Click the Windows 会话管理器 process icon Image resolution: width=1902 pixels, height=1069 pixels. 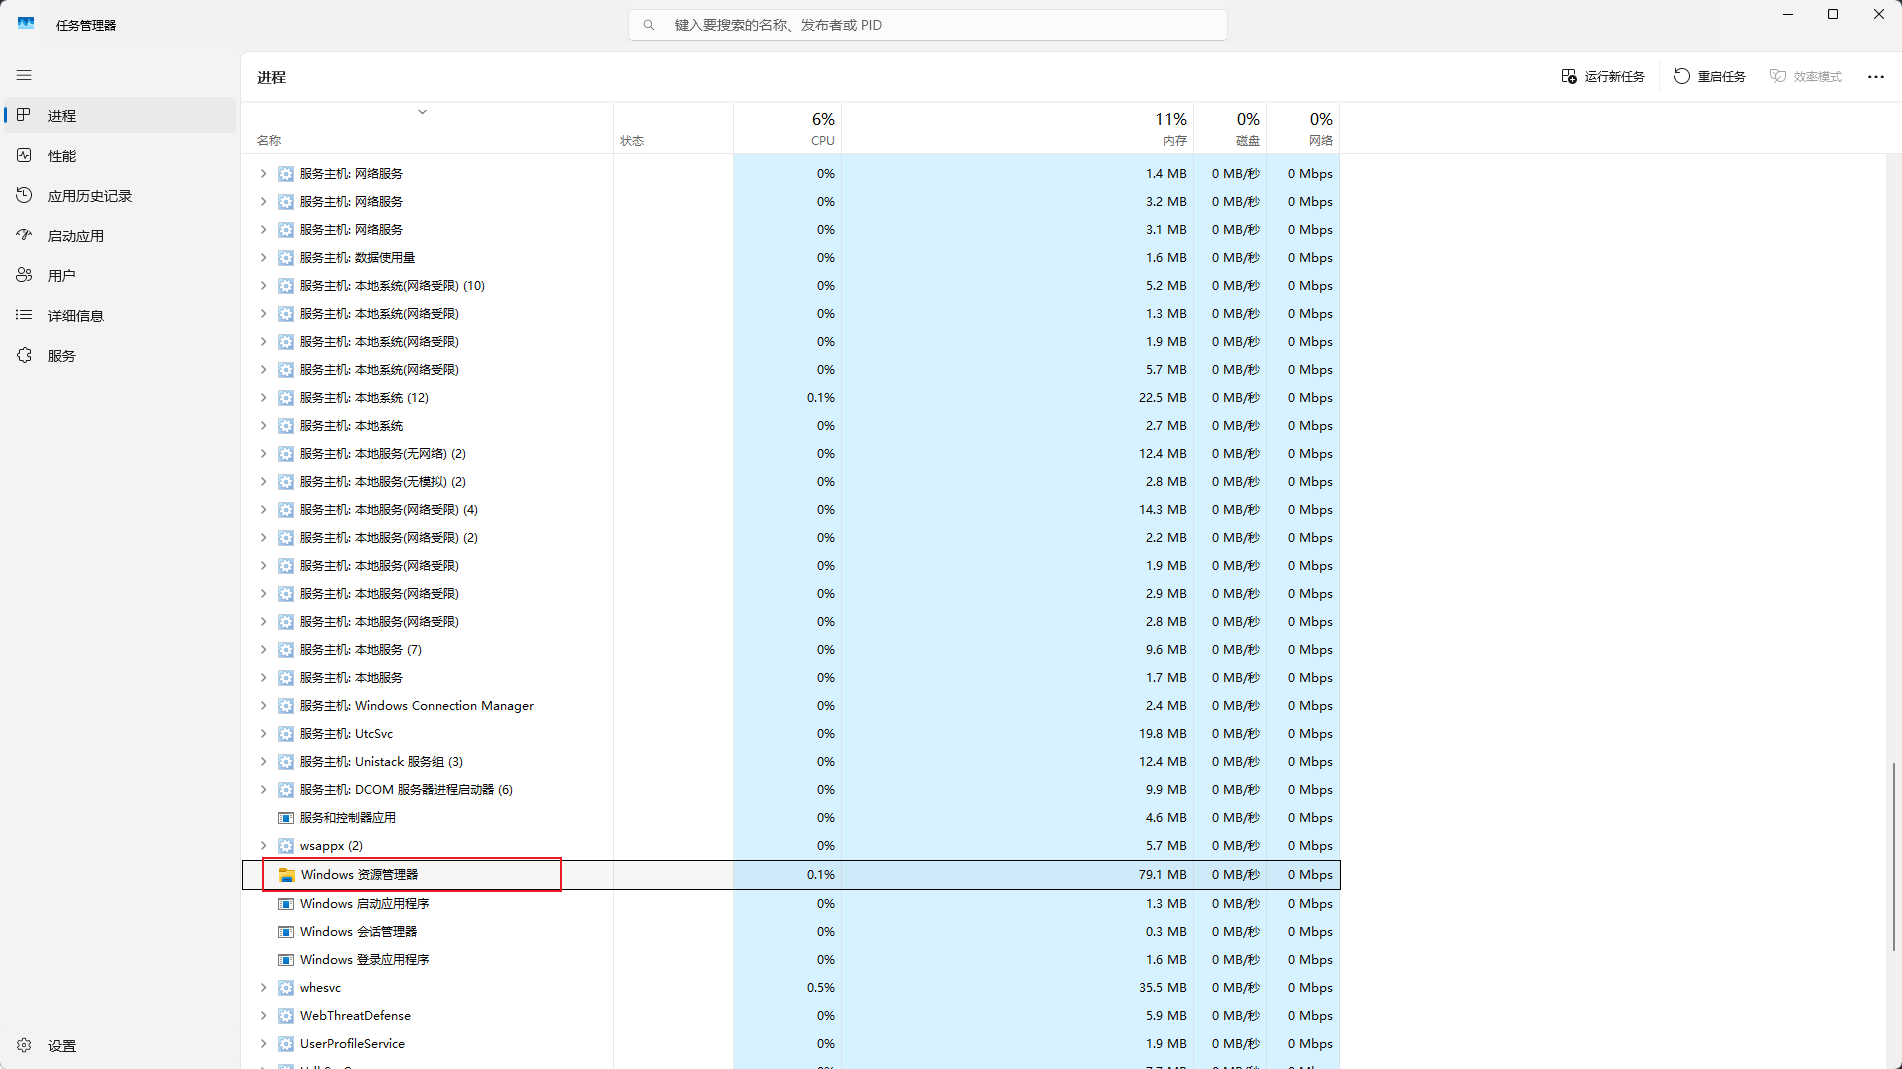[286, 932]
